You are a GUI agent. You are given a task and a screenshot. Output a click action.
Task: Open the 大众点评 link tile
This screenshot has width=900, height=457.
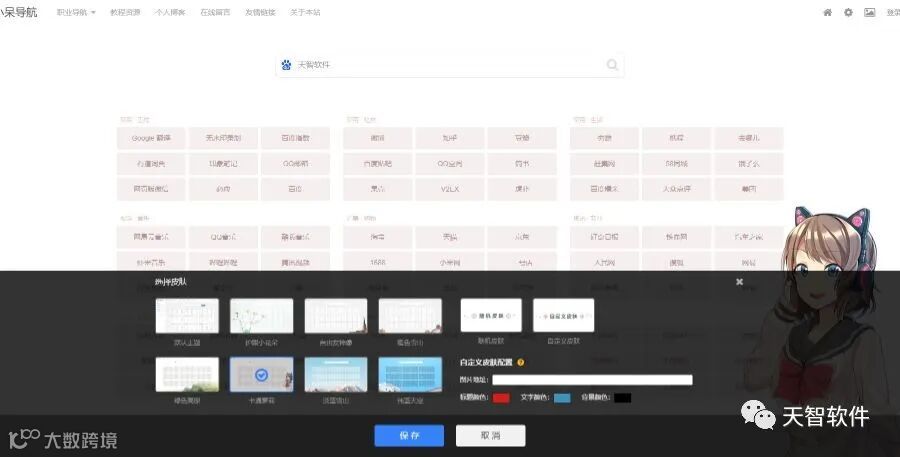tap(676, 189)
